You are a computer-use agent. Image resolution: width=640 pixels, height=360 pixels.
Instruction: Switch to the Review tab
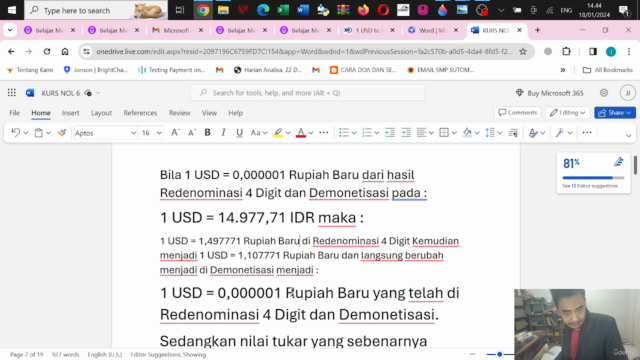click(180, 113)
